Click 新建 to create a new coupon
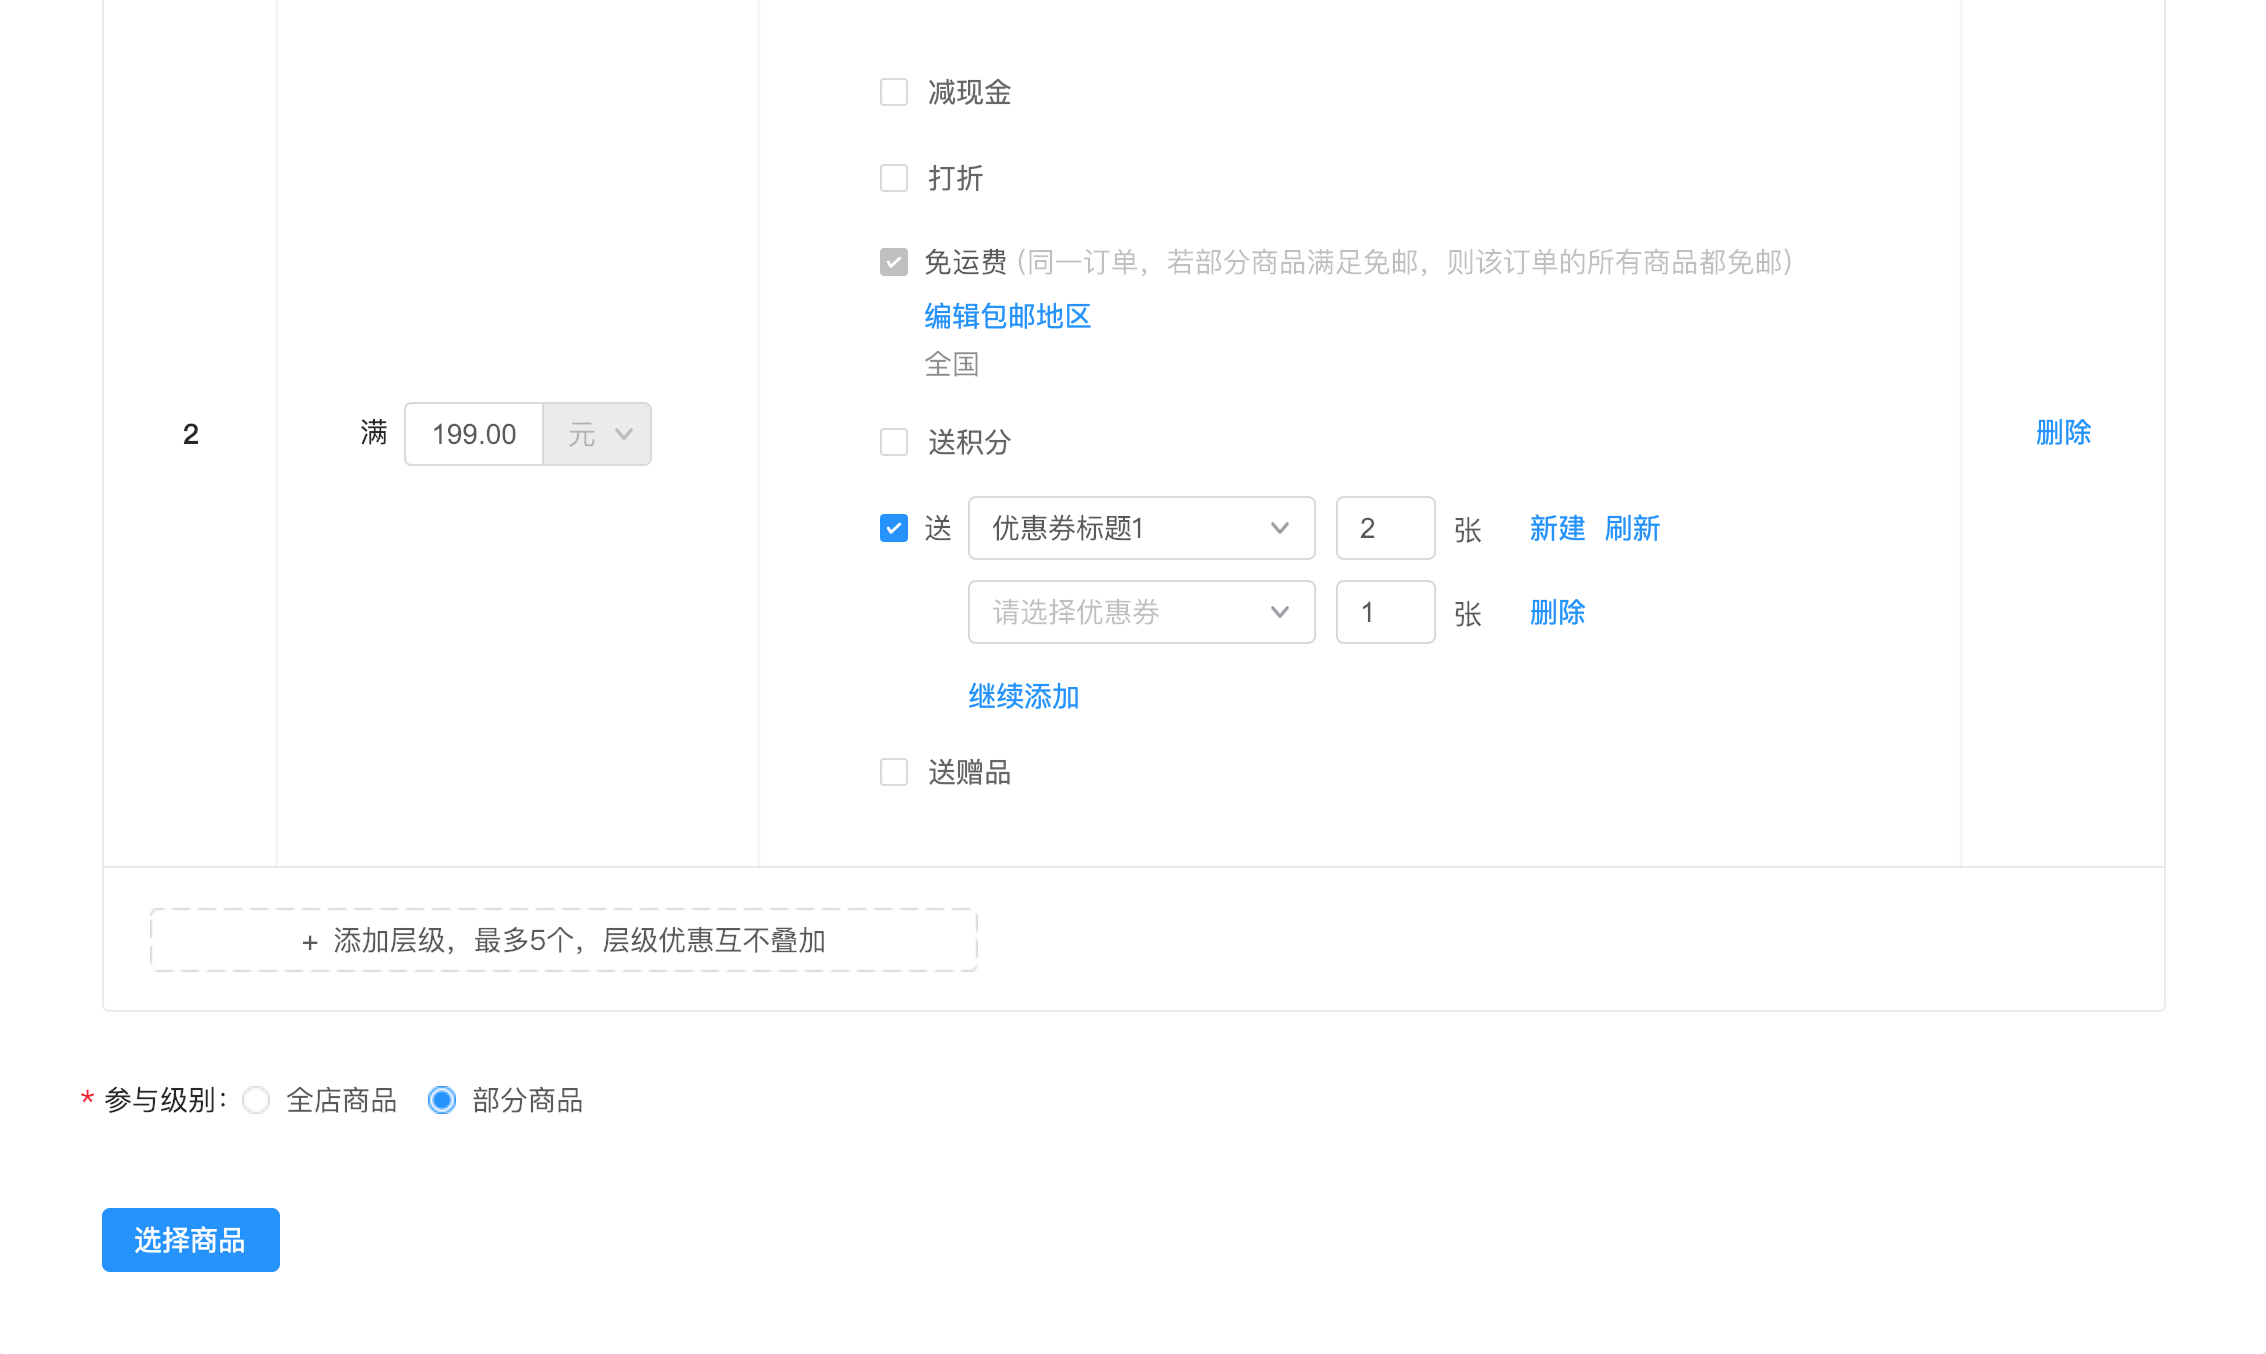This screenshot has height=1354, width=2266. pos(1557,528)
